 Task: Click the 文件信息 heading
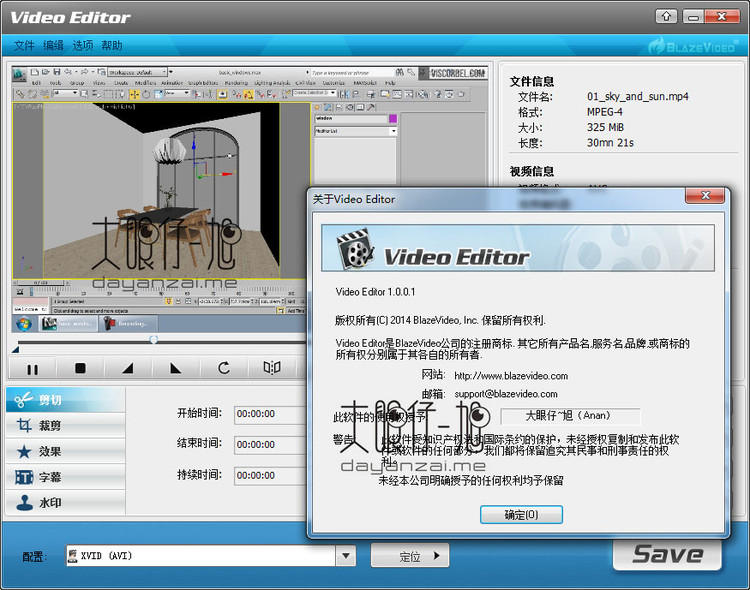pos(532,81)
